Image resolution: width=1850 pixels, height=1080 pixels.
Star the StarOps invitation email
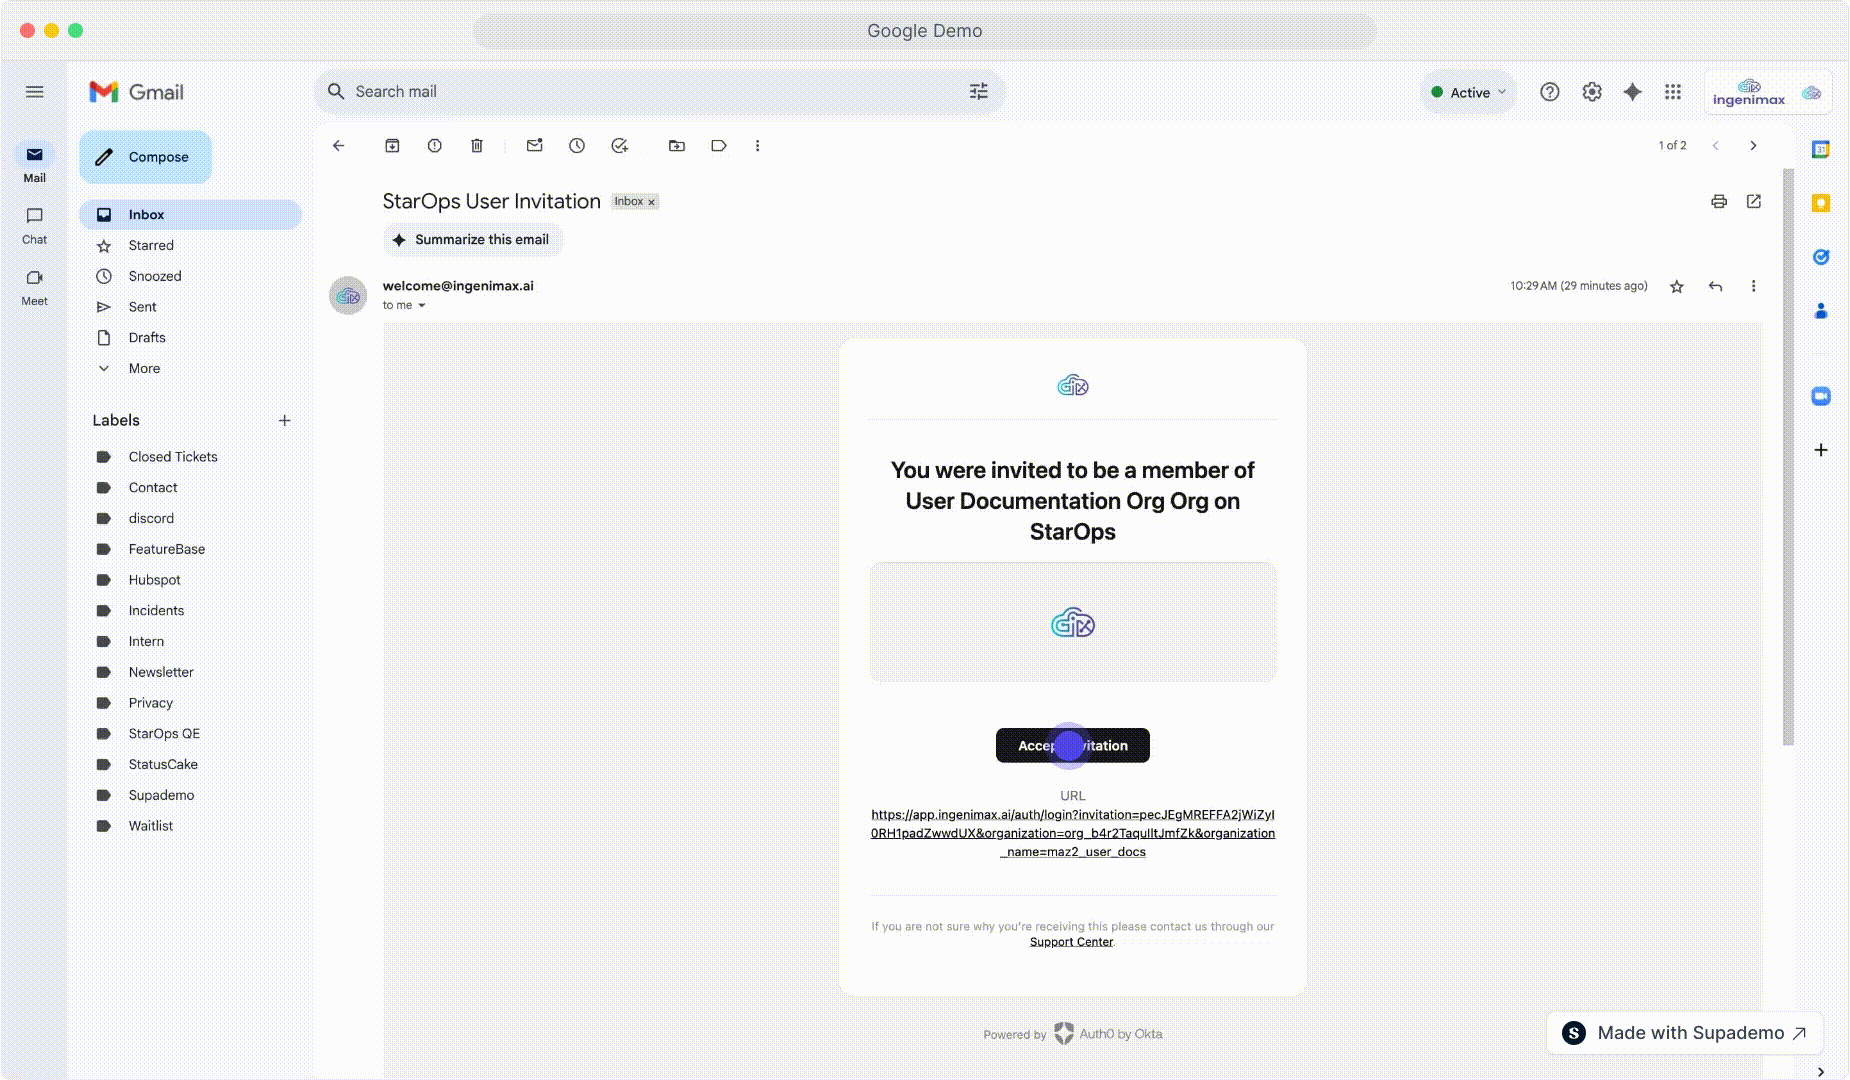click(1677, 287)
